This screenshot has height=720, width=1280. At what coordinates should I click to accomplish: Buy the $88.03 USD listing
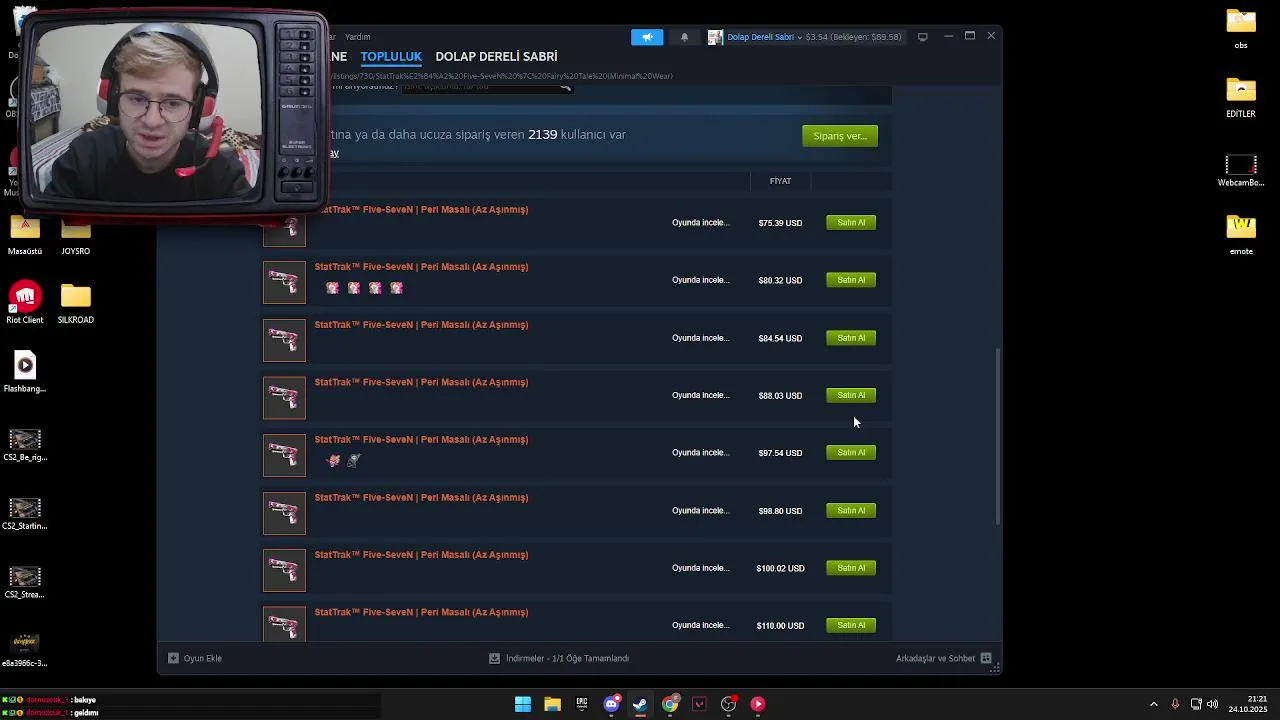pyautogui.click(x=851, y=395)
